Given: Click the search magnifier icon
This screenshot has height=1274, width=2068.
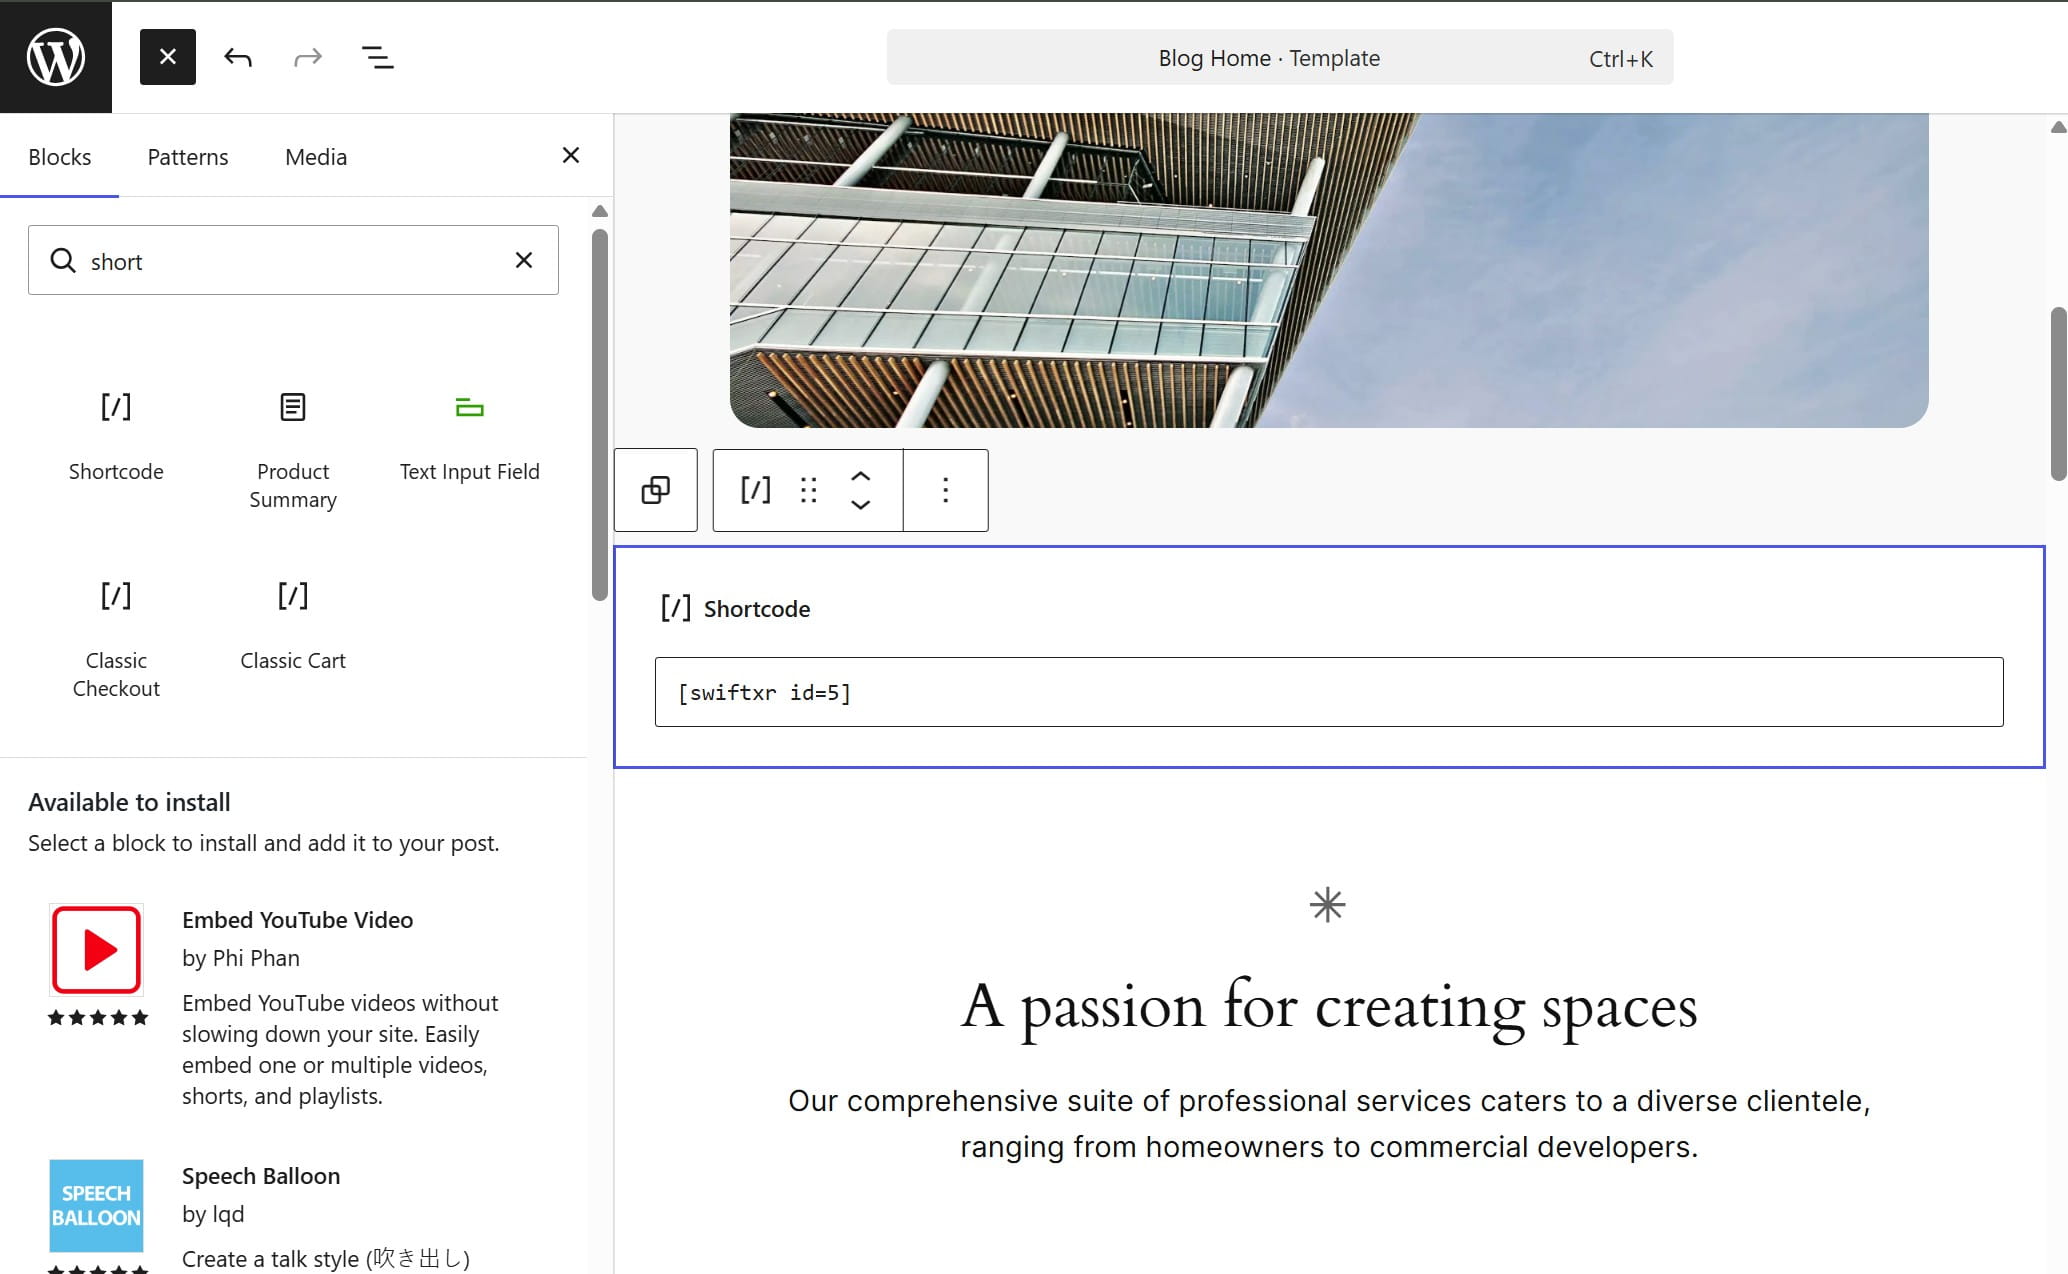Looking at the screenshot, I should point(63,260).
